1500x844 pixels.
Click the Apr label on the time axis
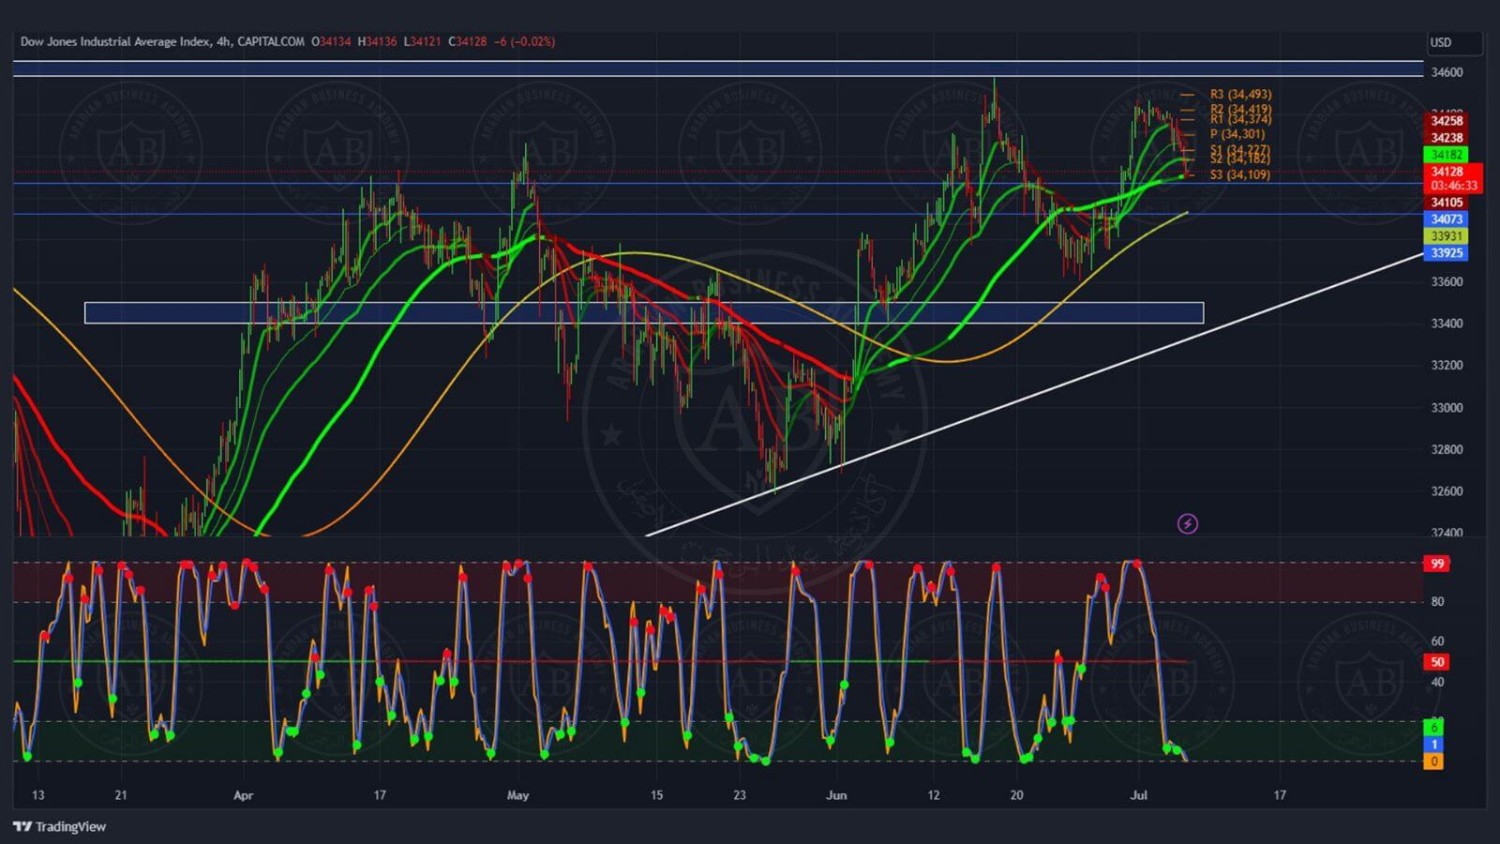point(243,796)
